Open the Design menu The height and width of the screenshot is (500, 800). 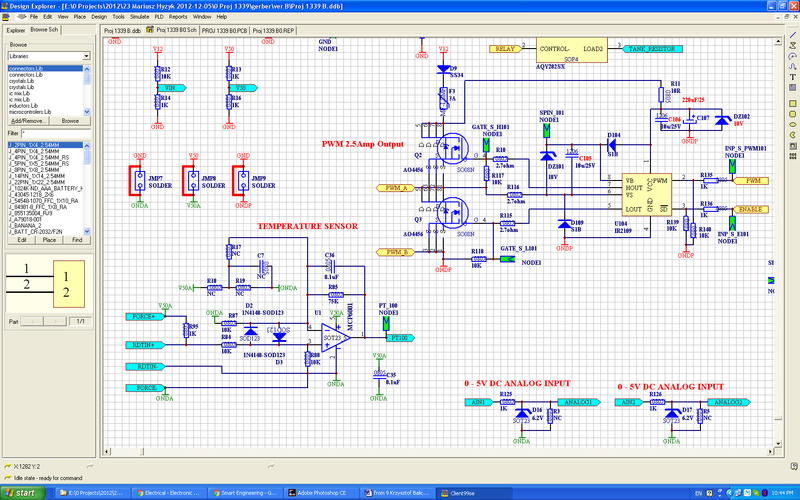99,17
